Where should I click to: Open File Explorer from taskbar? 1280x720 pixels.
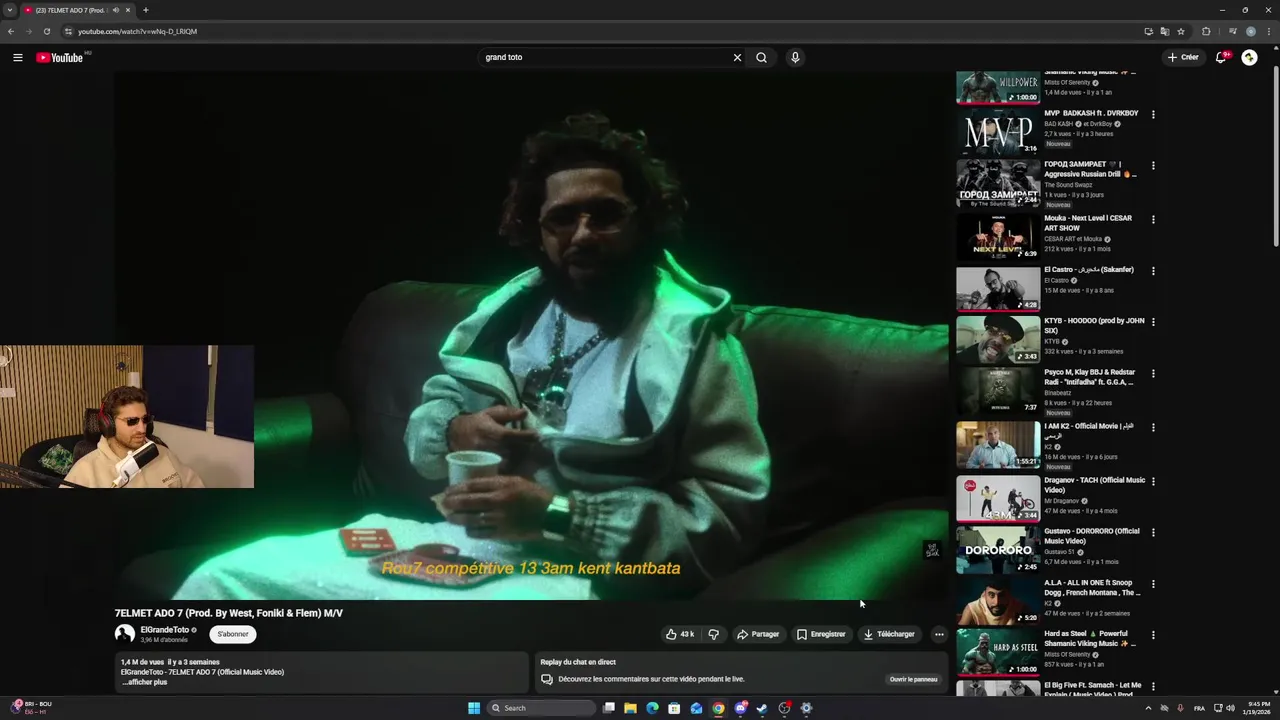(630, 708)
